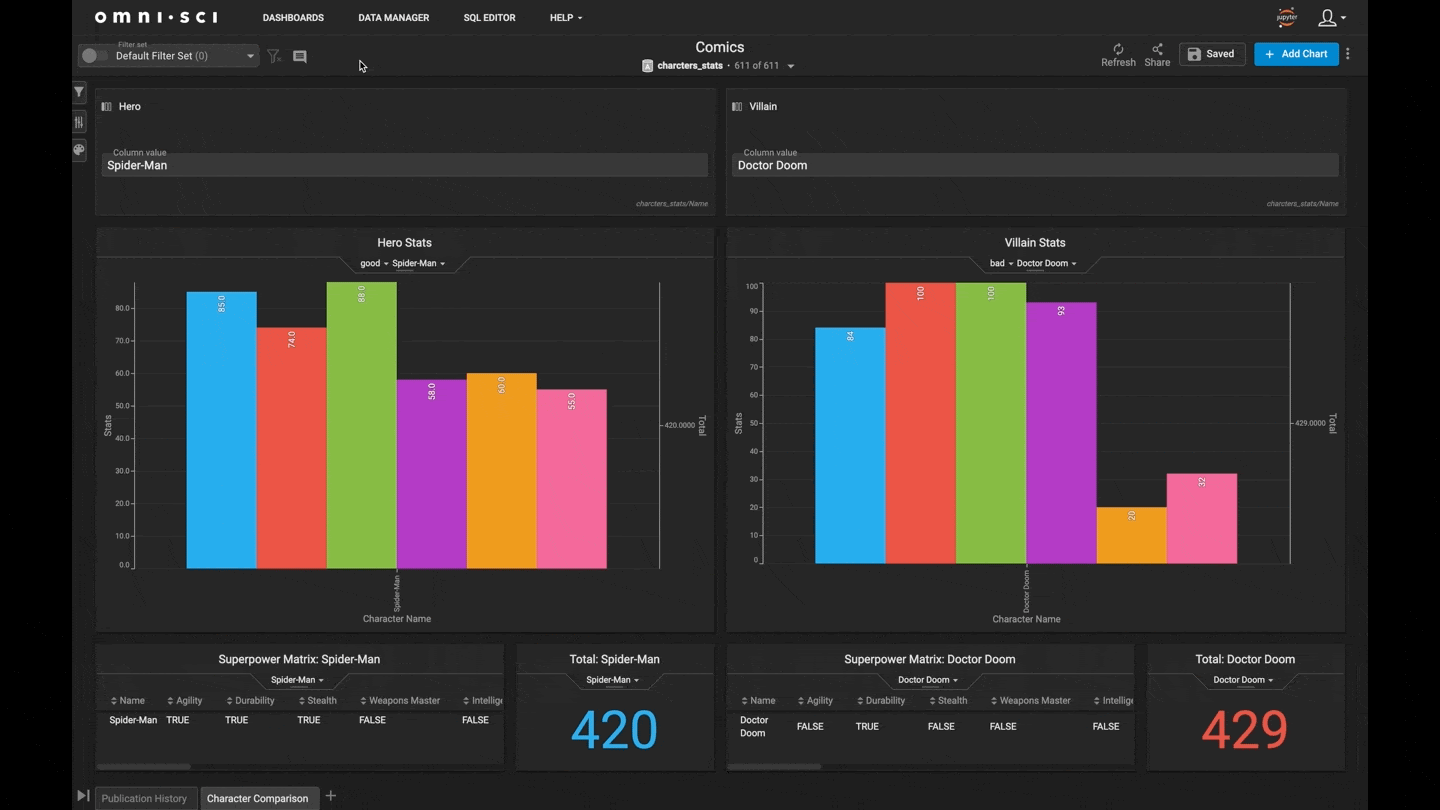
Task: Open the Default Filter Set dropdown
Action: click(x=185, y=56)
